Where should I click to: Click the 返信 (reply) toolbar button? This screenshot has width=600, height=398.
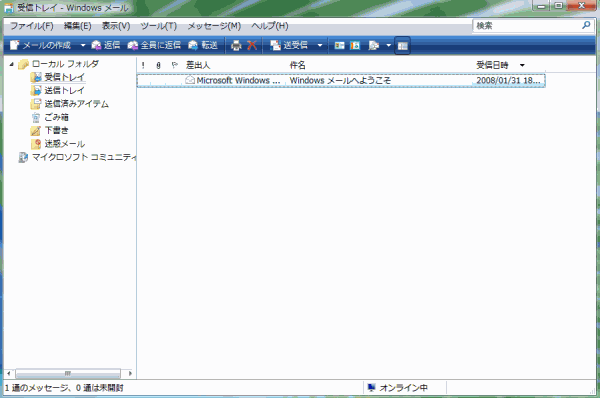click(106, 45)
